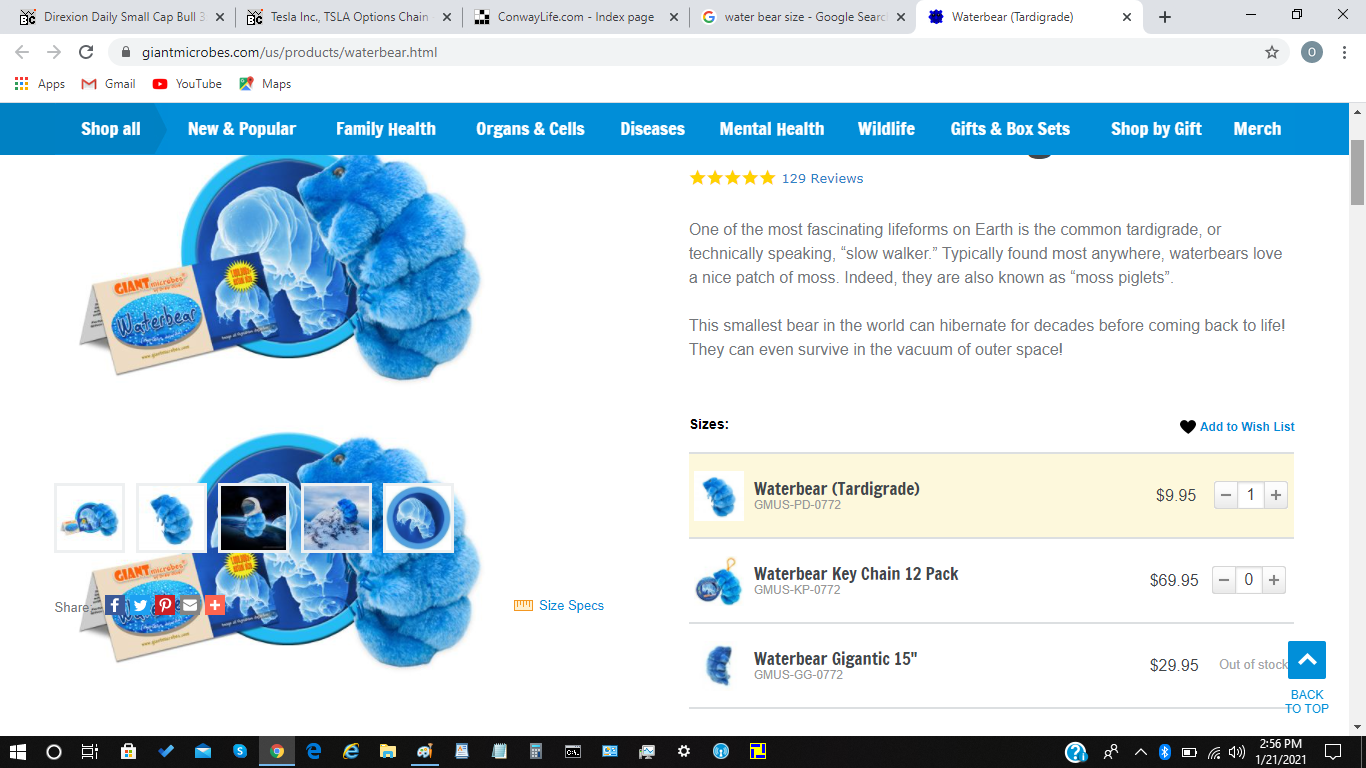Open New & Popular menu

(242, 129)
